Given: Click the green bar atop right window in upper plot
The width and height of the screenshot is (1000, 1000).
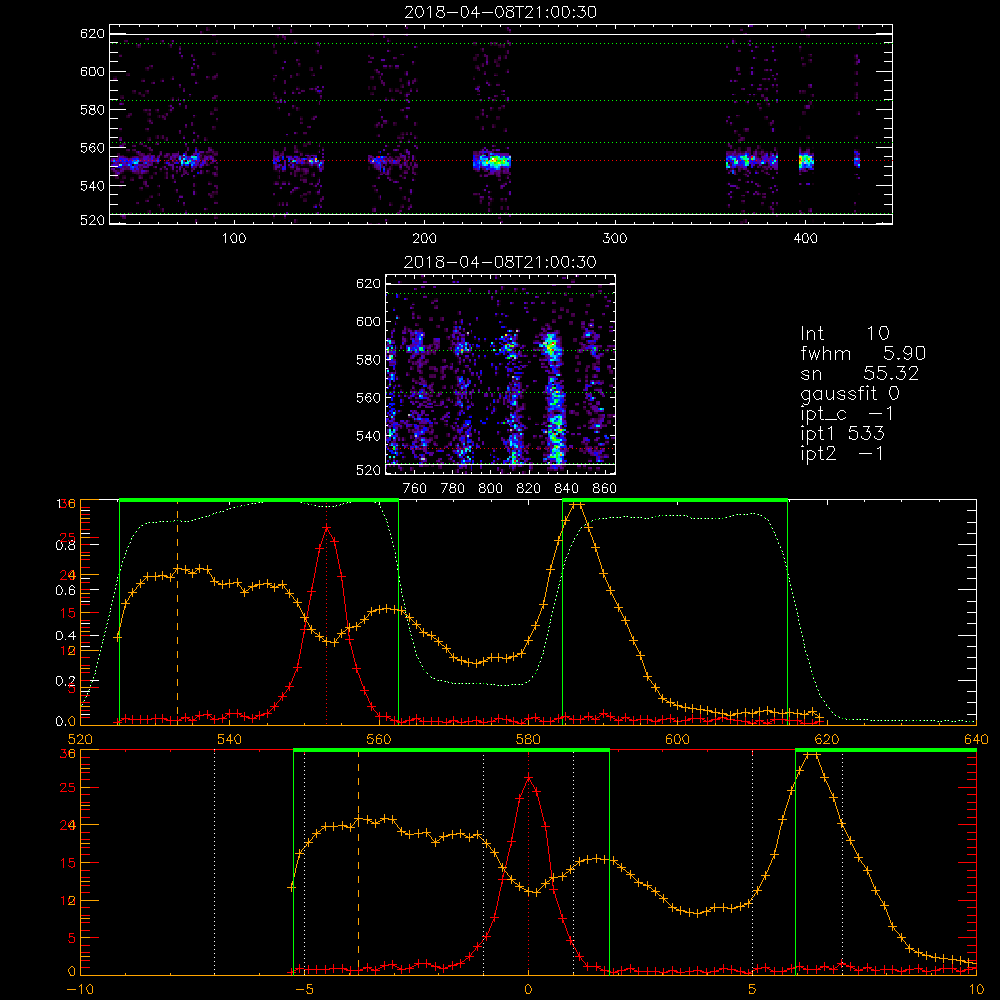Looking at the screenshot, I should (675, 501).
